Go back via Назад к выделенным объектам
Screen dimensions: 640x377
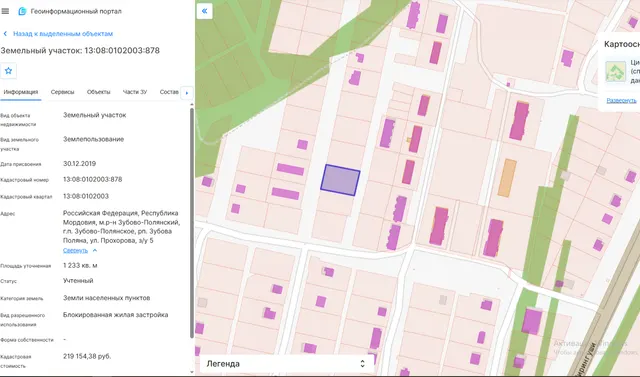(63, 34)
